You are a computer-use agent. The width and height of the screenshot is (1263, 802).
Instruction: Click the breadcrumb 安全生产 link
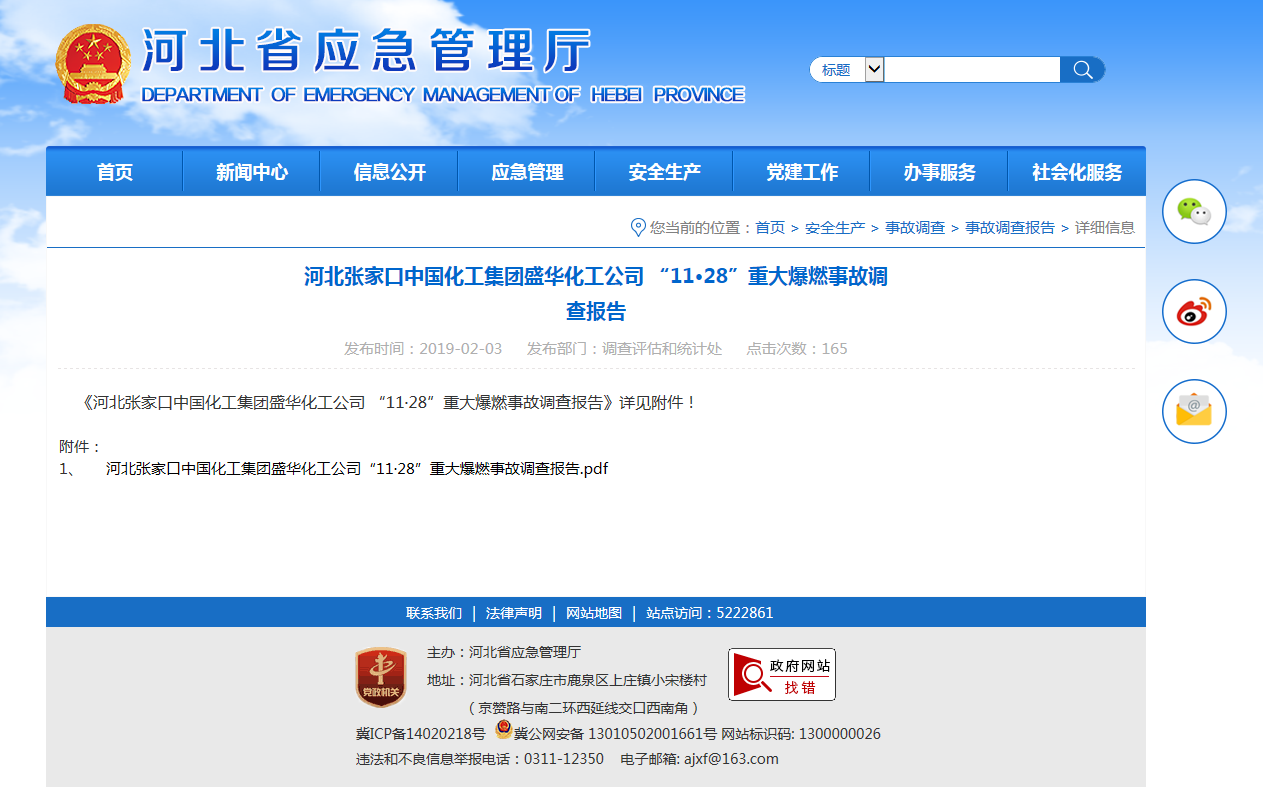point(835,228)
